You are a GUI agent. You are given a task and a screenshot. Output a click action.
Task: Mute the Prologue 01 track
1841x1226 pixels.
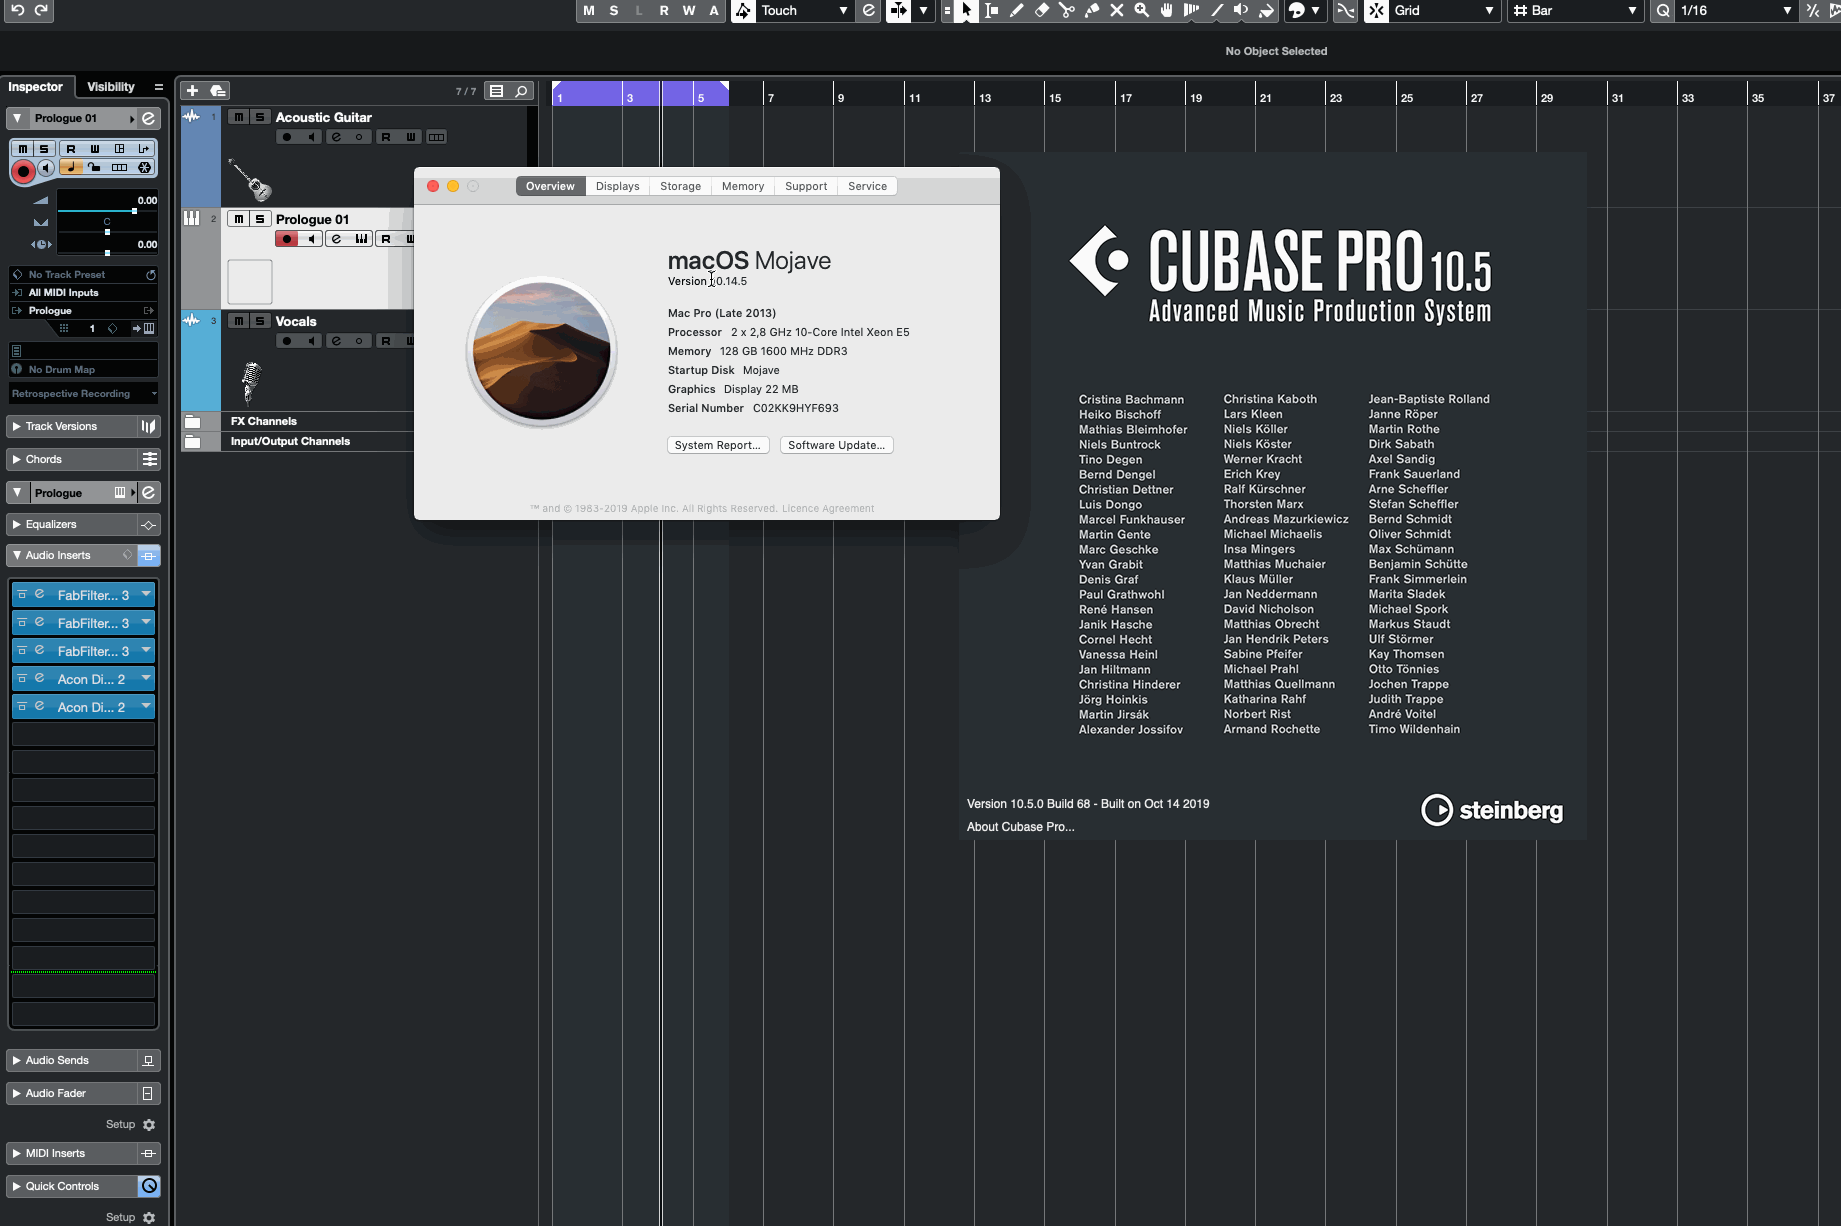pos(239,219)
